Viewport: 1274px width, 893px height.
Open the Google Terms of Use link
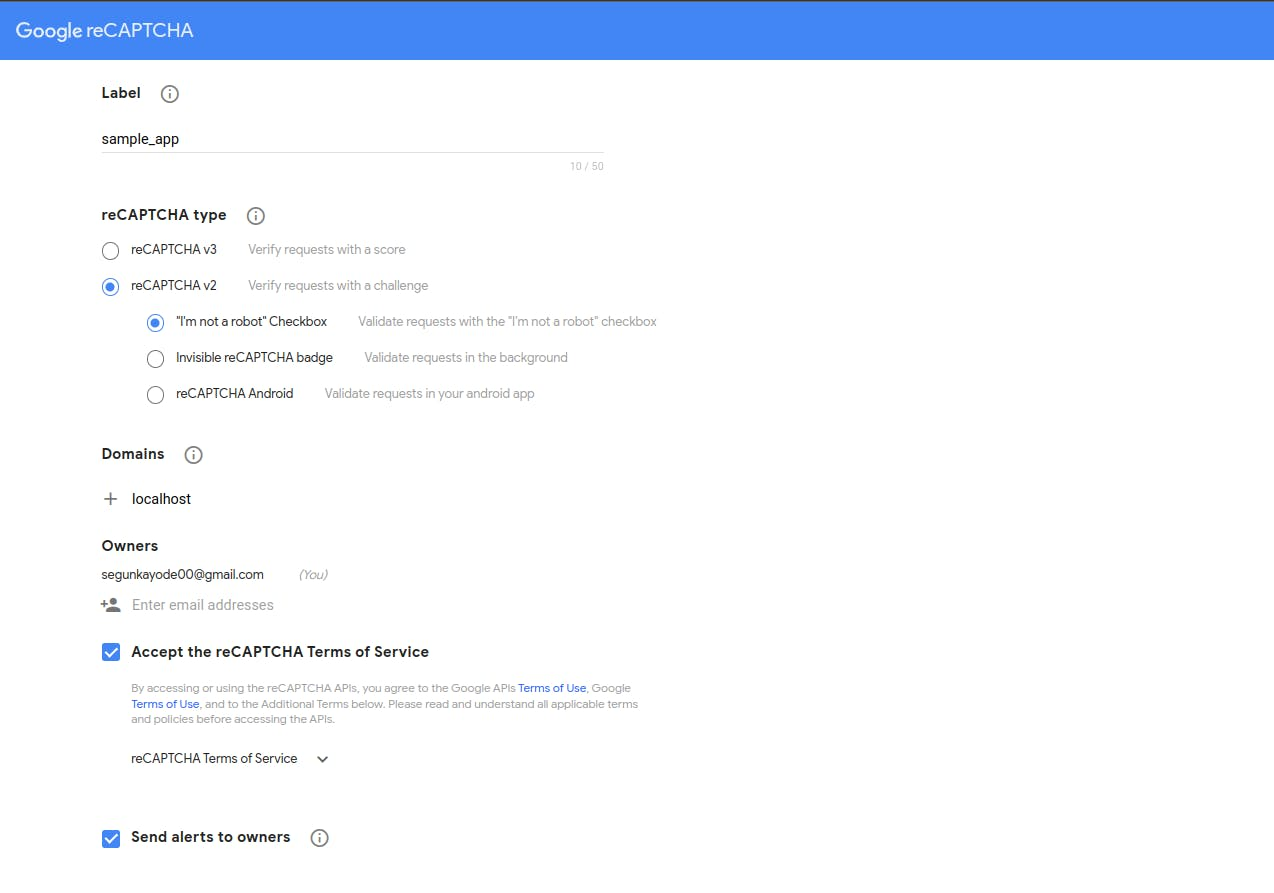click(x=165, y=704)
